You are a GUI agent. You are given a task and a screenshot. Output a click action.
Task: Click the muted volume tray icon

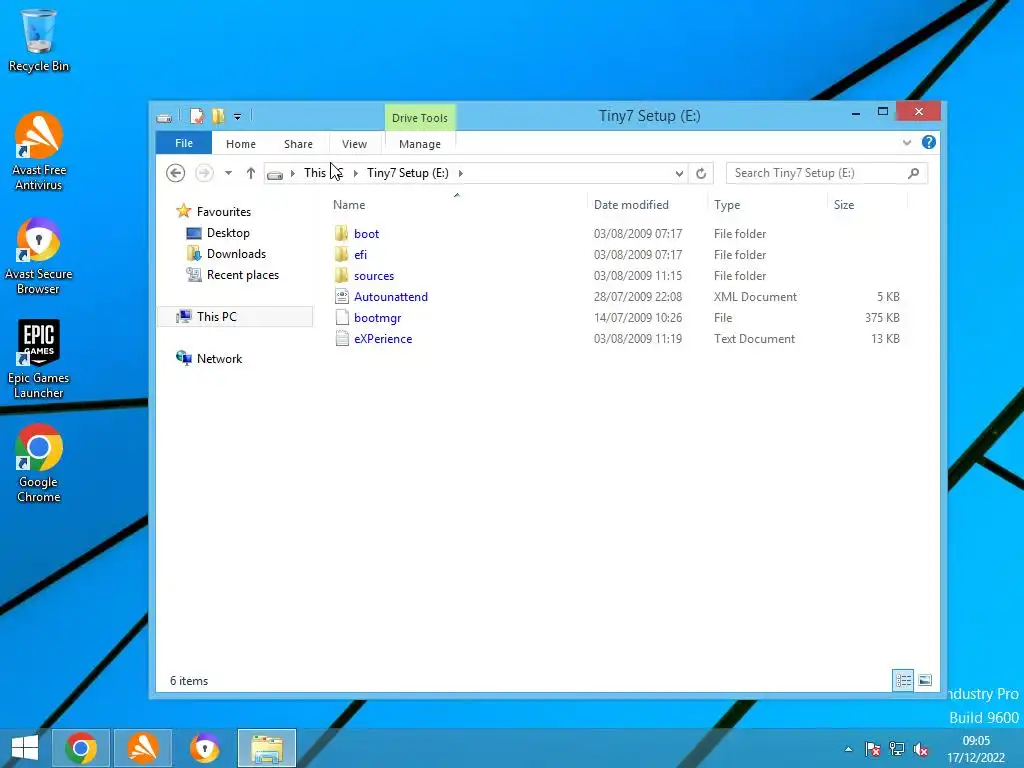[921, 749]
